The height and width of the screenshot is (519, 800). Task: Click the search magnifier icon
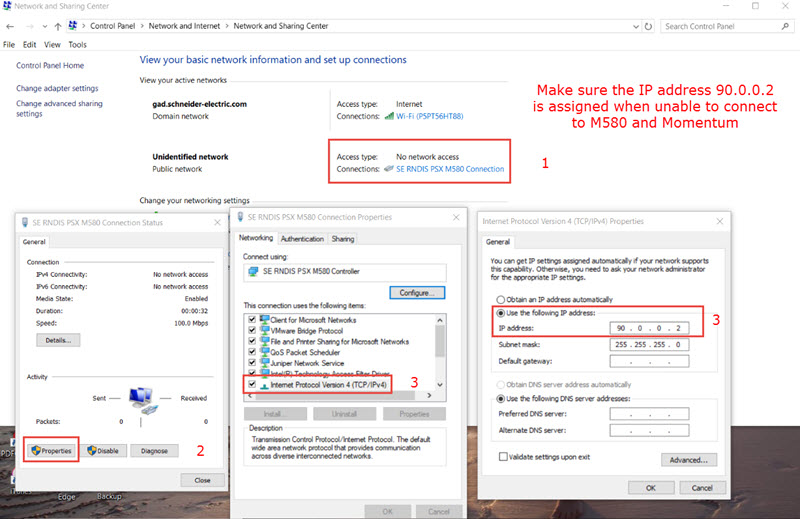click(x=785, y=27)
